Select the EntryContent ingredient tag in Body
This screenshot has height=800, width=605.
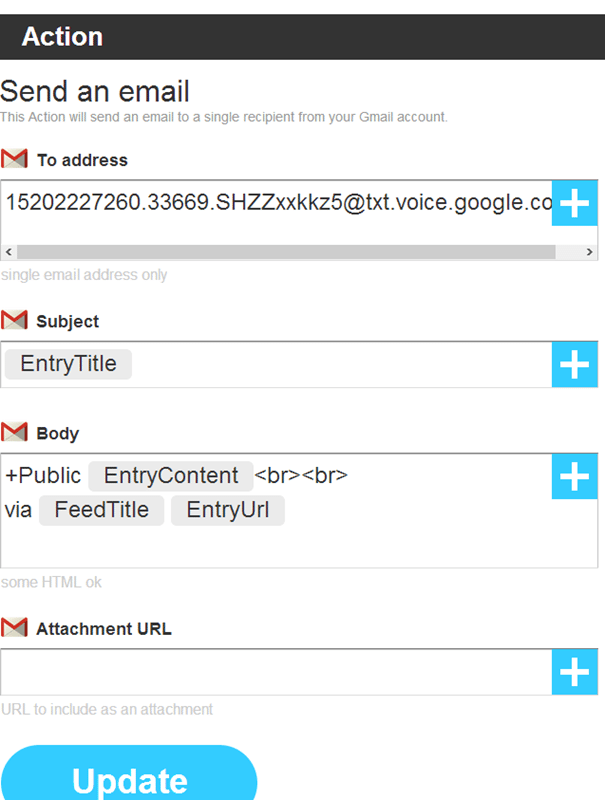coord(171,476)
